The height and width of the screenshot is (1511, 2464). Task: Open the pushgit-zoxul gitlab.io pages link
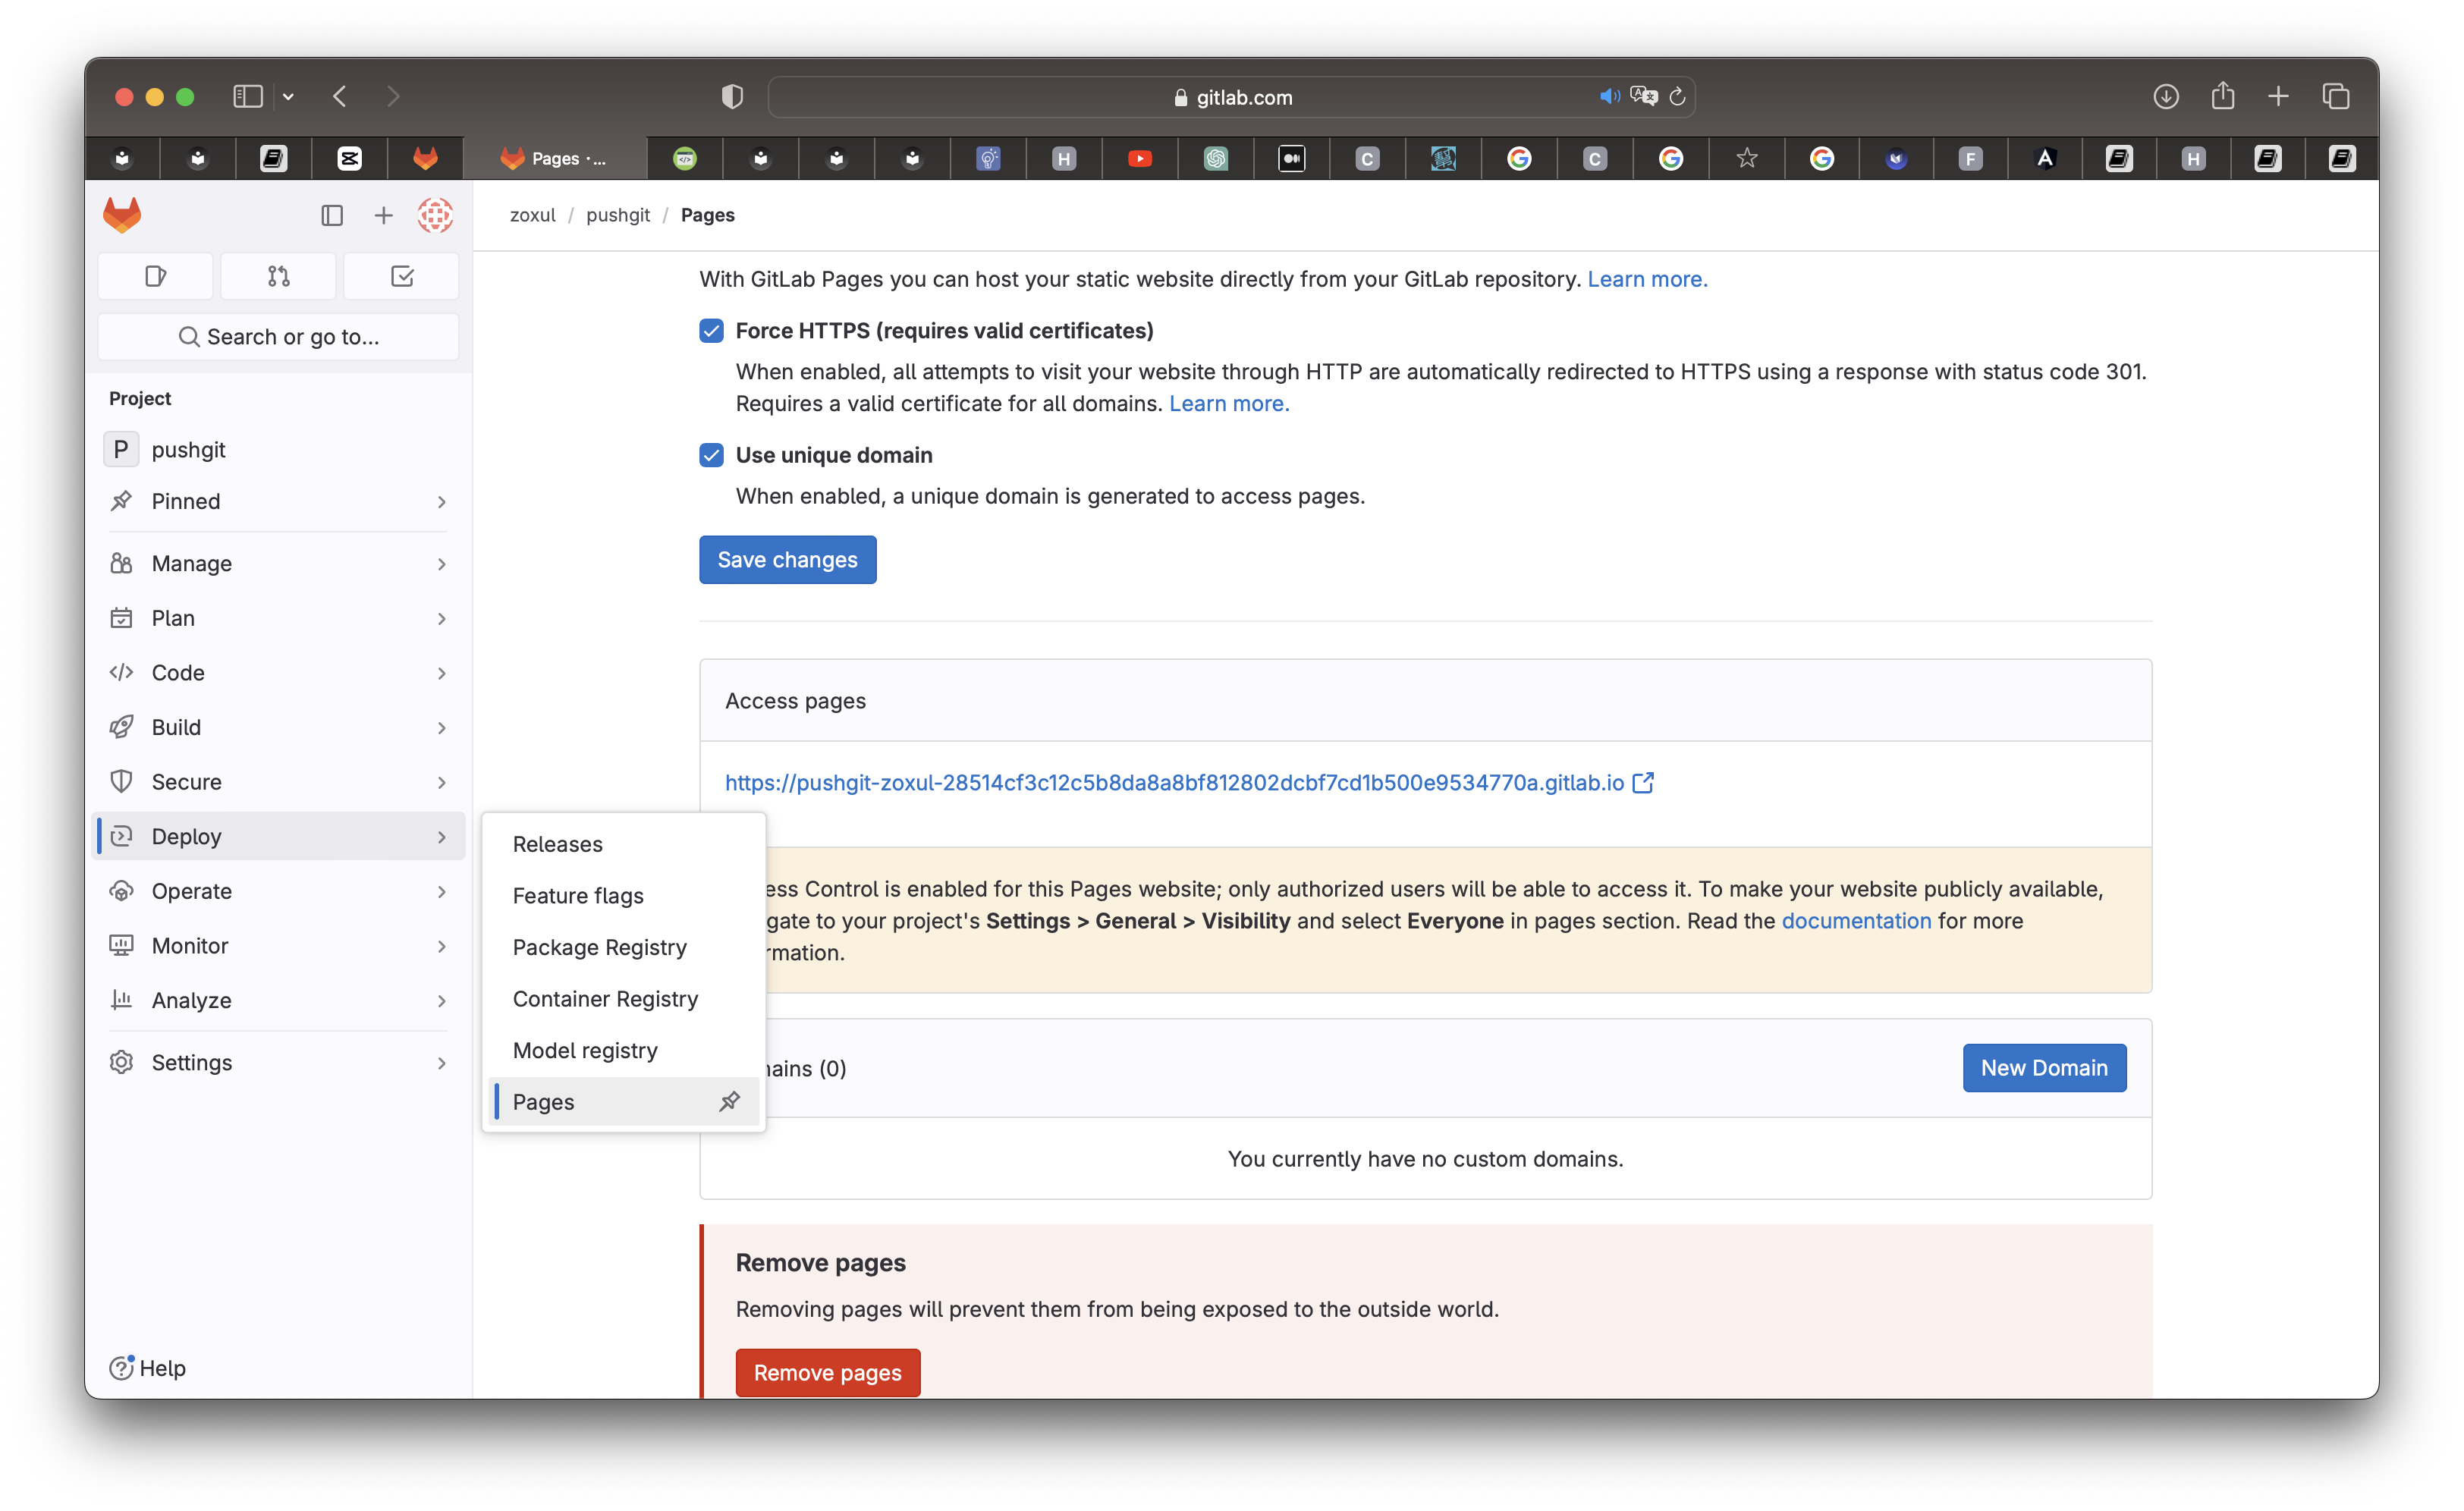pos(1173,783)
